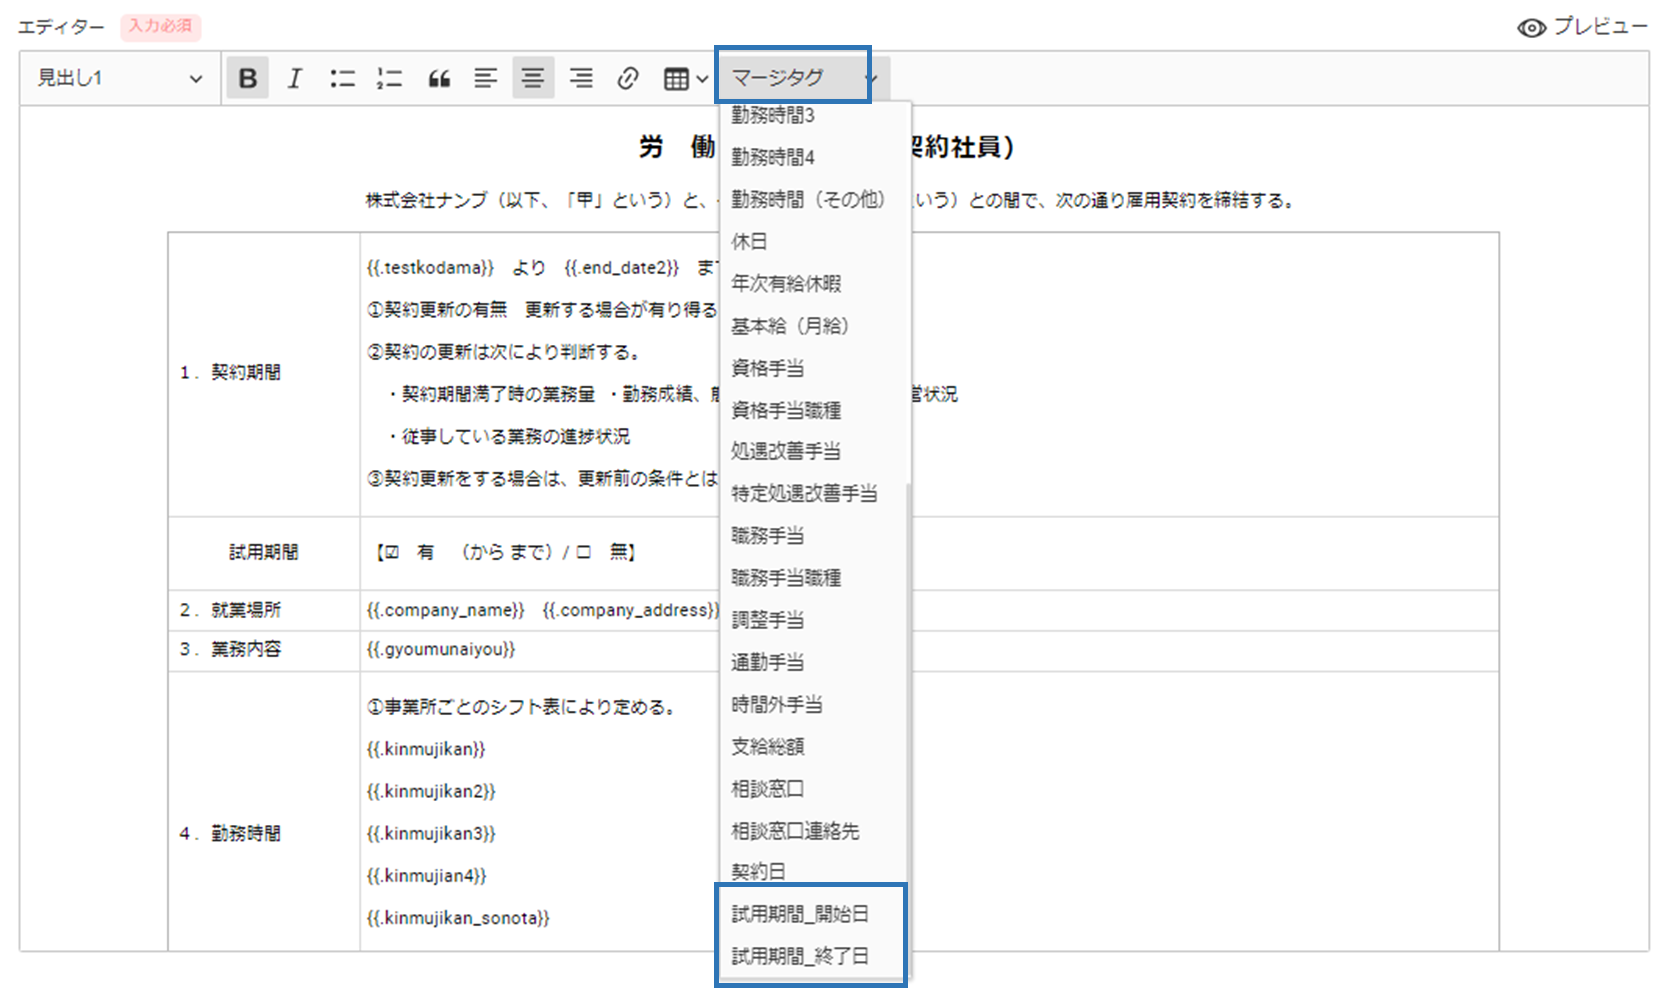
Task: Center align the text
Action: [x=533, y=78]
